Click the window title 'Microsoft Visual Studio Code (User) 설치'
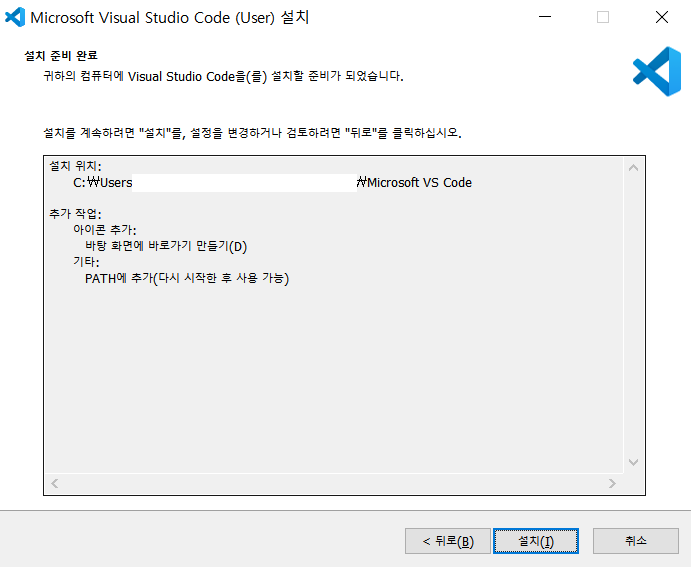 click(170, 18)
